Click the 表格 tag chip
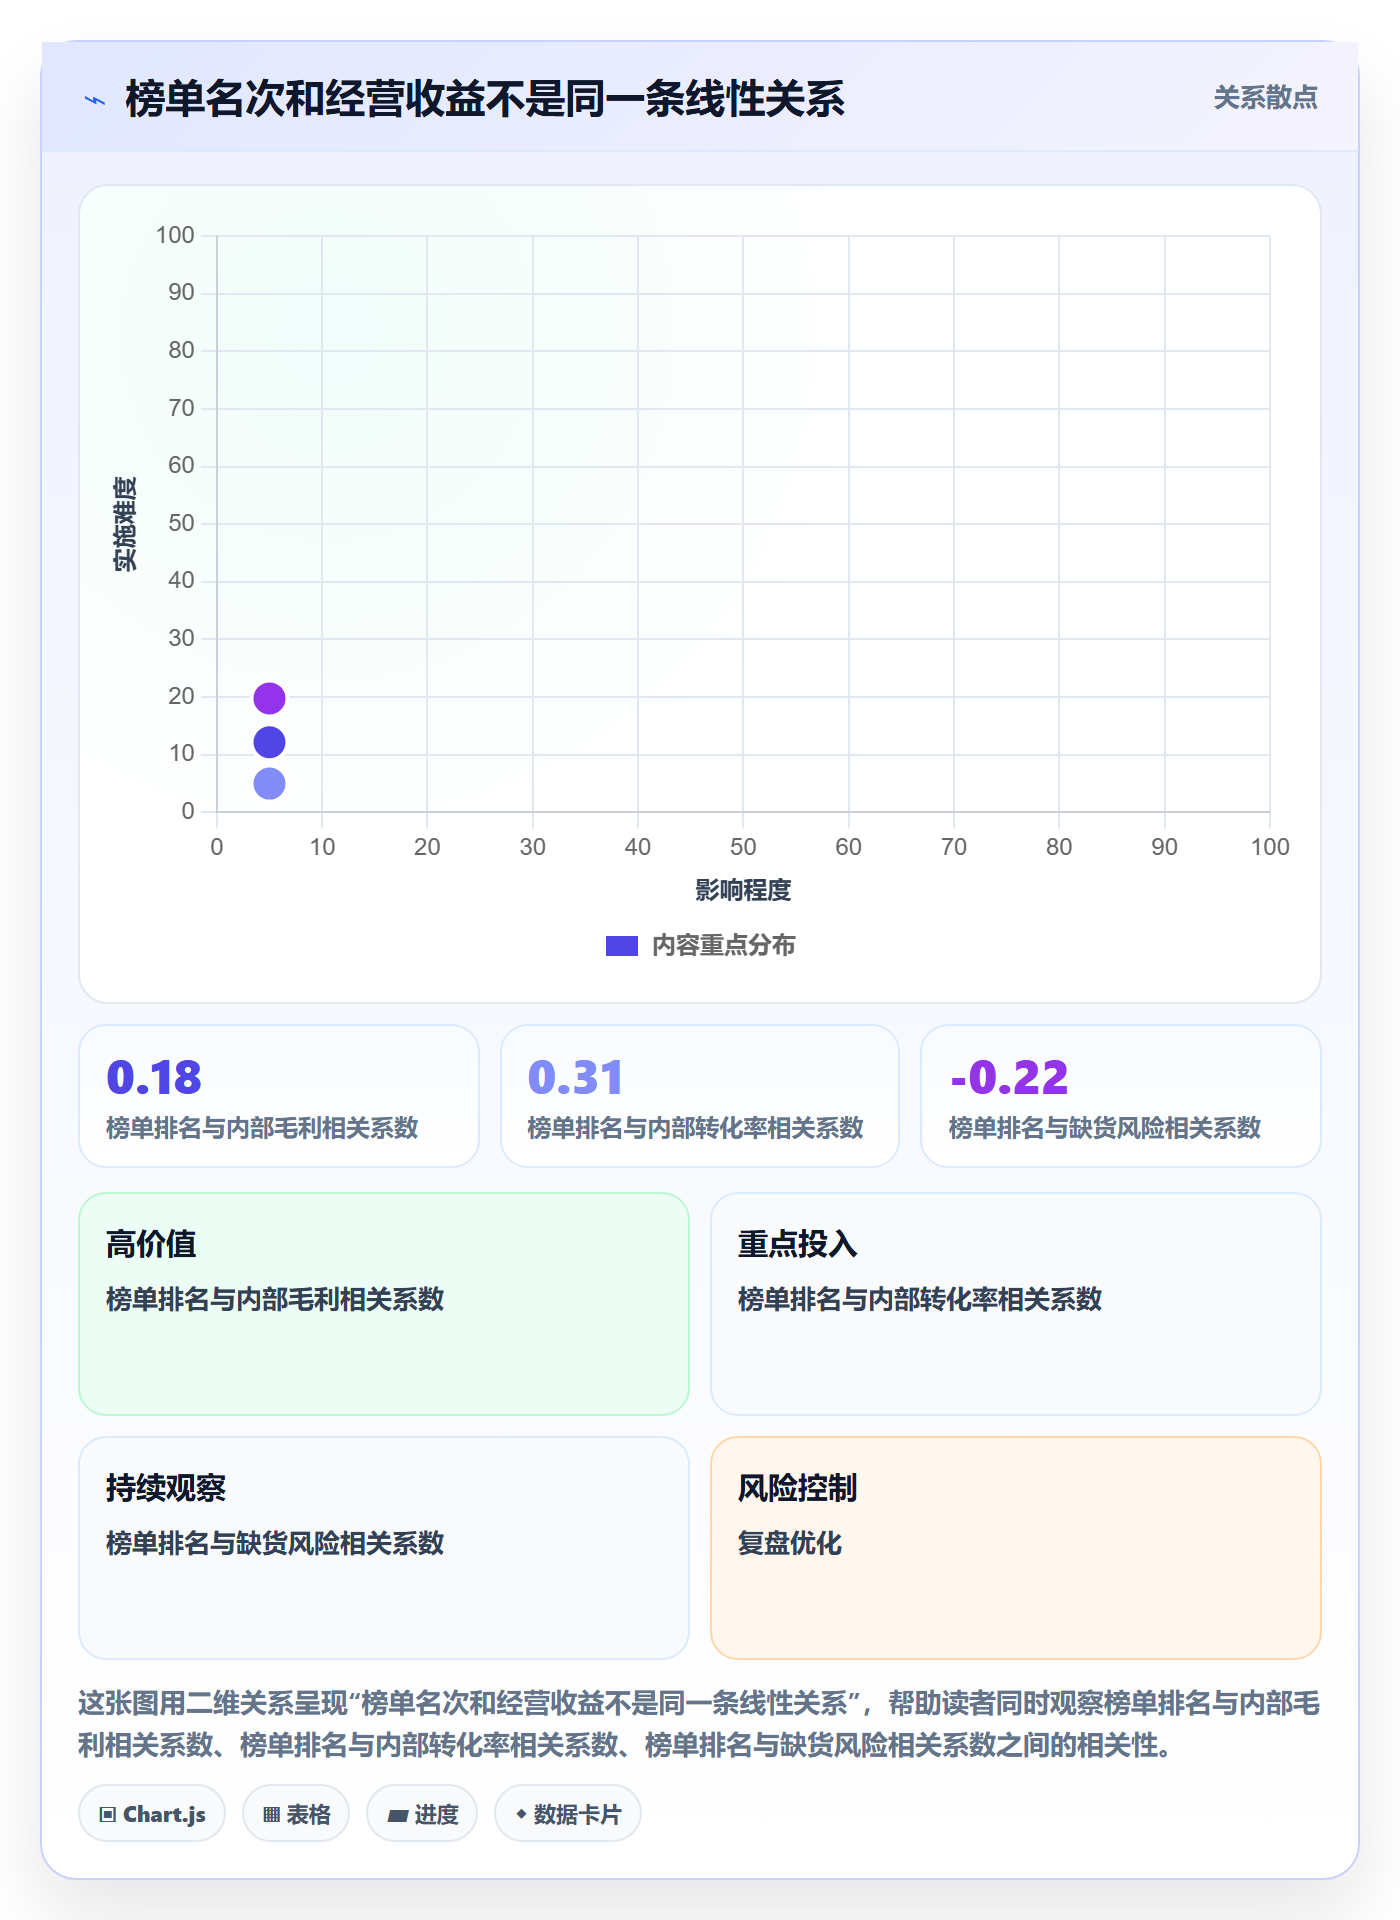The width and height of the screenshot is (1400, 1920). tap(296, 1814)
